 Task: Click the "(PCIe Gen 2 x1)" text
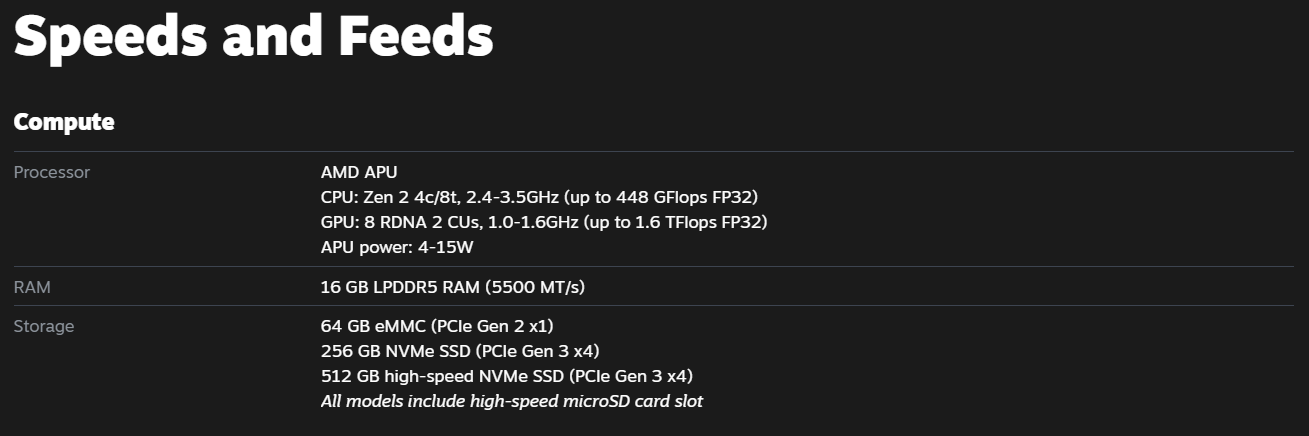(491, 327)
